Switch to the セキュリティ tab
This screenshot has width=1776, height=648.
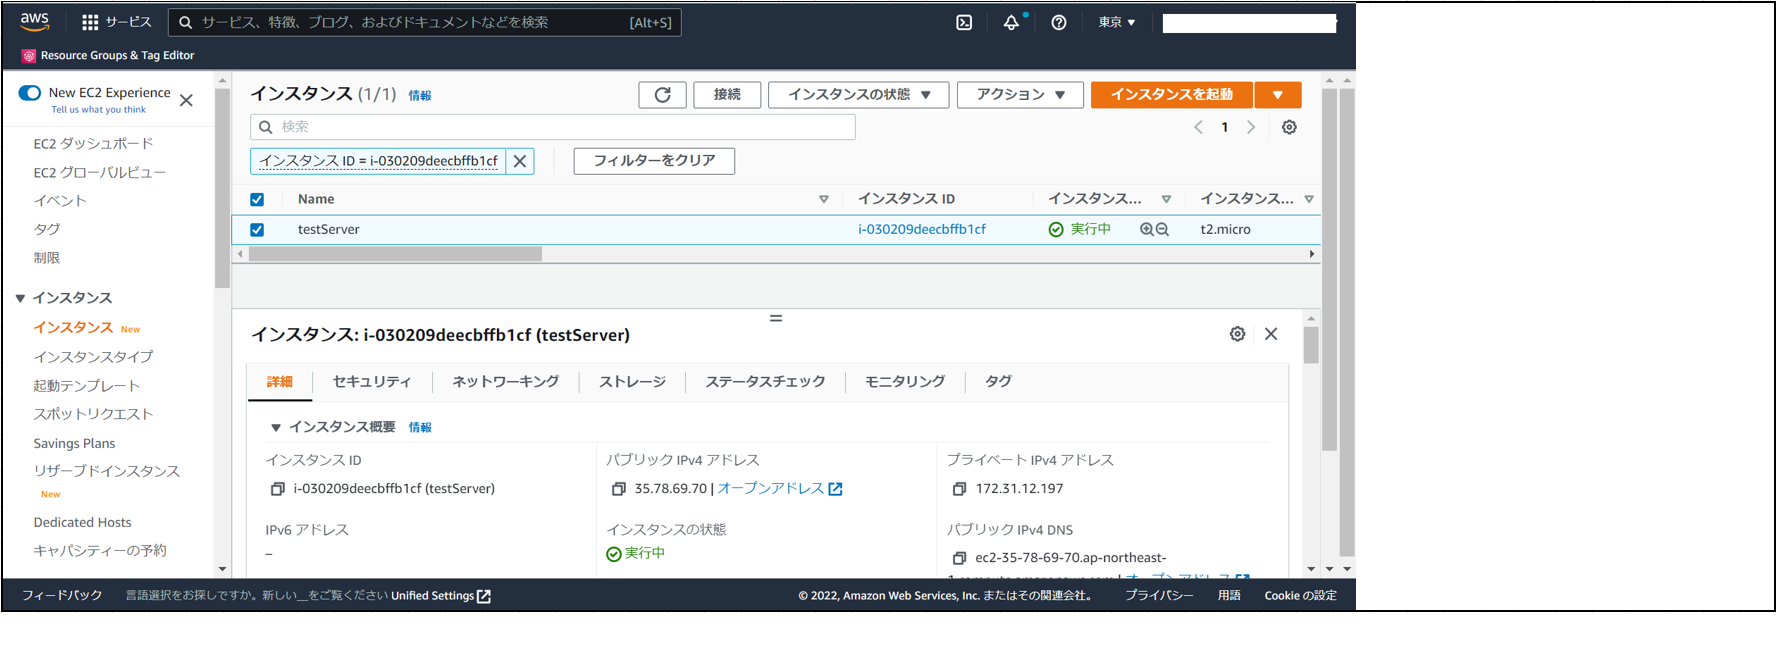click(x=372, y=382)
